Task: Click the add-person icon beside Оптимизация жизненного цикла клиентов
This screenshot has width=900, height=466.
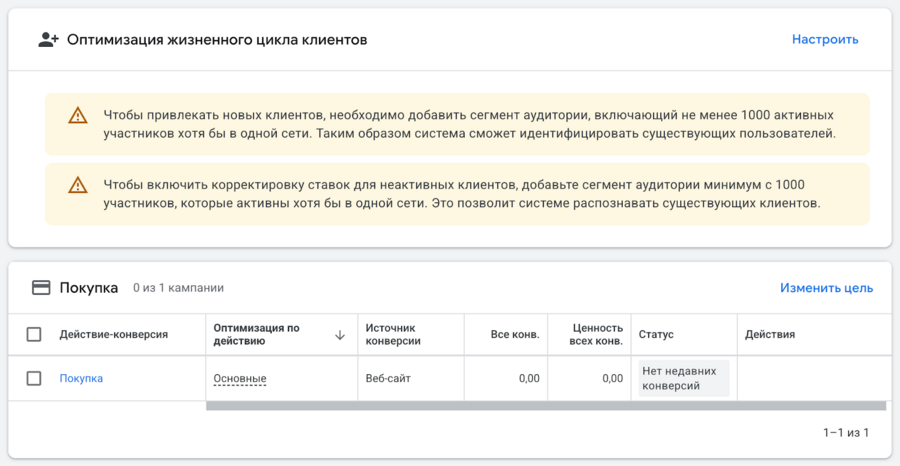Action: (x=48, y=40)
